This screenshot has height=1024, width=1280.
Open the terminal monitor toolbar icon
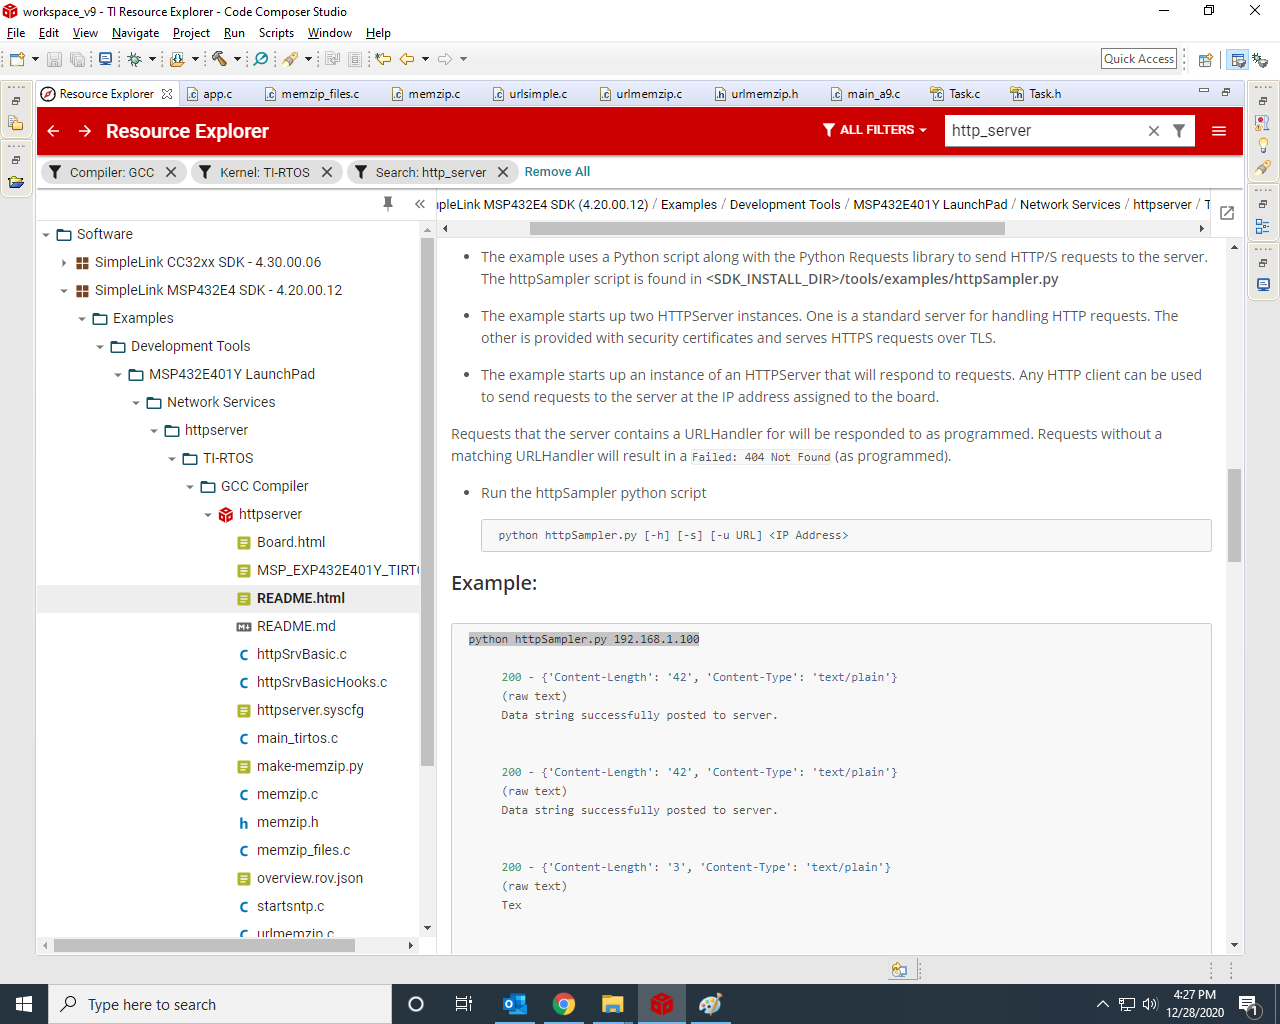click(105, 59)
